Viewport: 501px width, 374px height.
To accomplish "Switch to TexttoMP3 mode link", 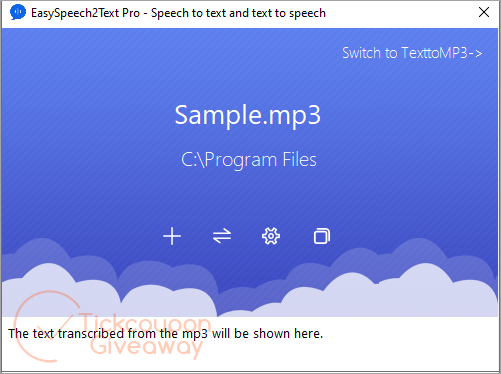I will (412, 53).
